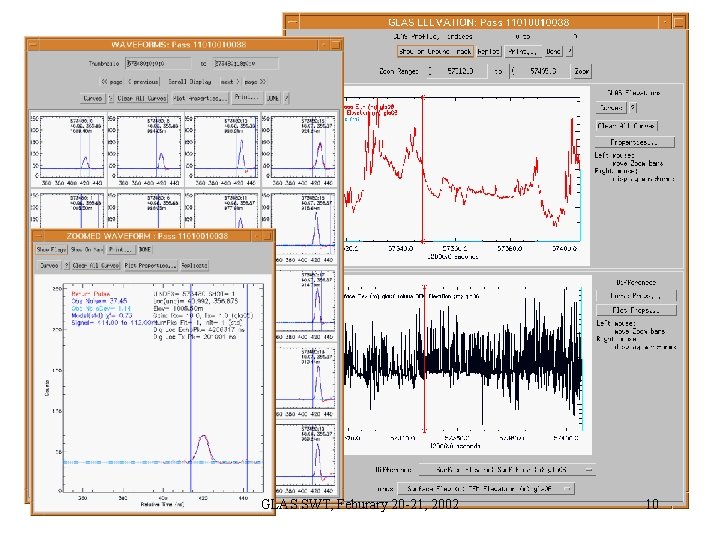Open 'Plot Properties...' in the Zoomed Waveform window
The height and width of the screenshot is (540, 720).
point(150,265)
